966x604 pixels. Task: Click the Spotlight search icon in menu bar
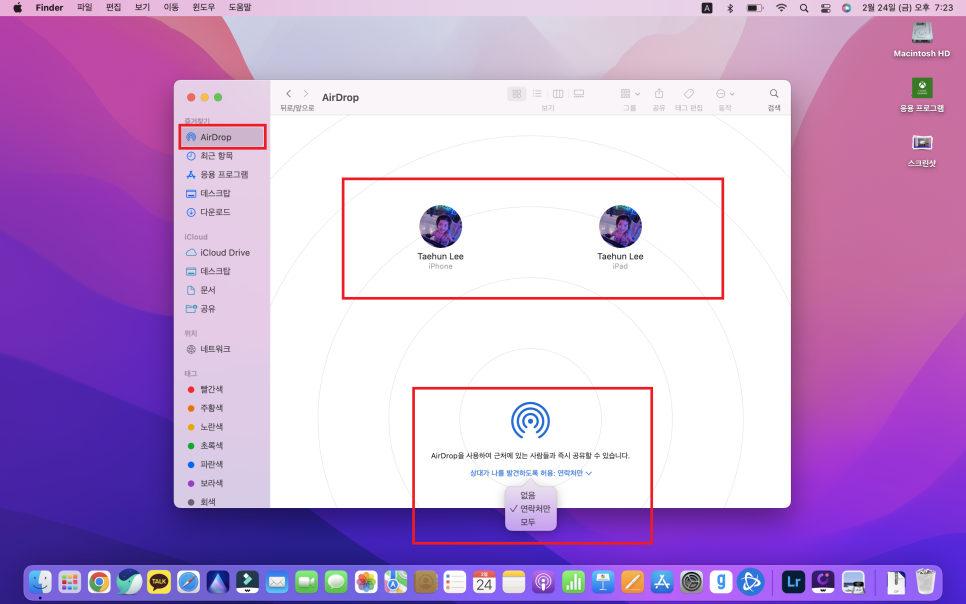pyautogui.click(x=804, y=8)
